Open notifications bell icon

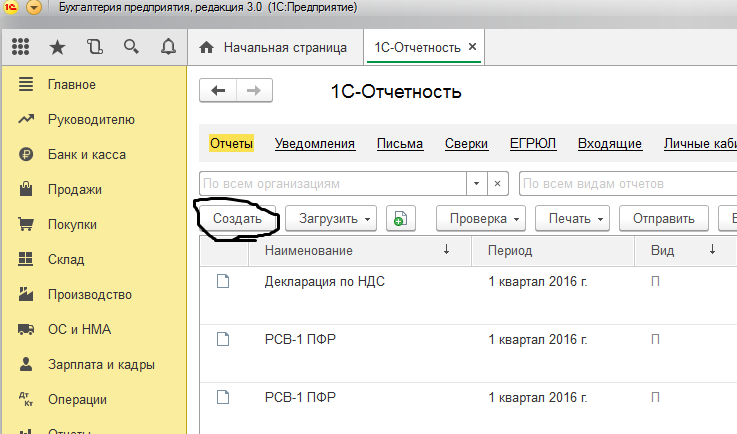coord(168,47)
